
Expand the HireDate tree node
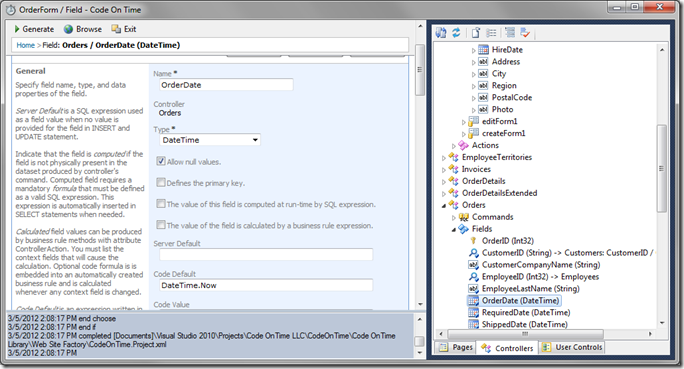[x=473, y=50]
